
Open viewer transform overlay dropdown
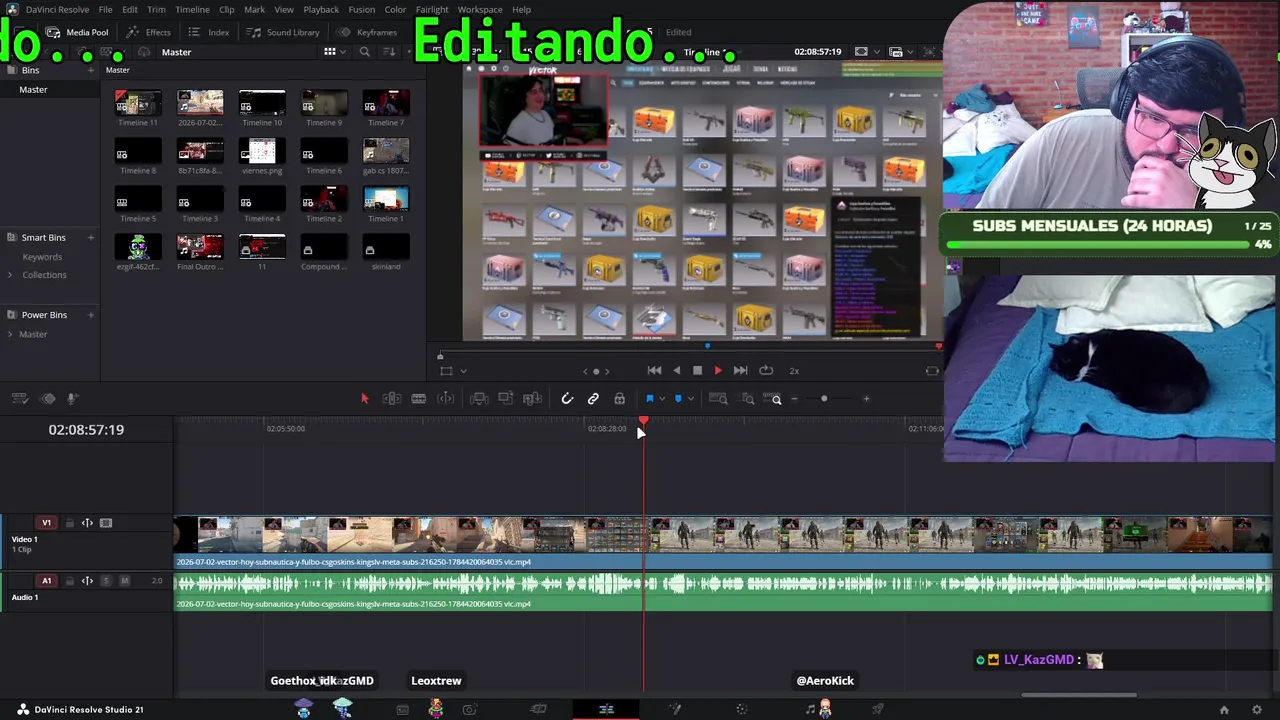[463, 371]
